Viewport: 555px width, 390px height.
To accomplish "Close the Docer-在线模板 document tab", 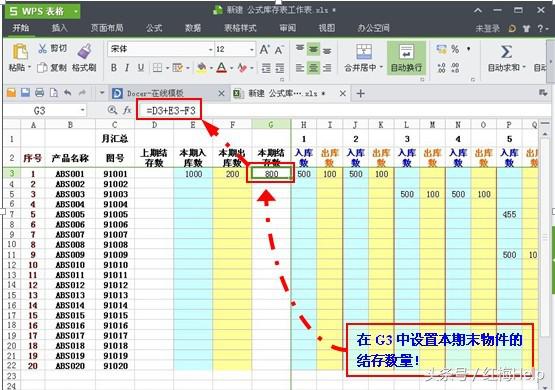I will tap(221, 93).
